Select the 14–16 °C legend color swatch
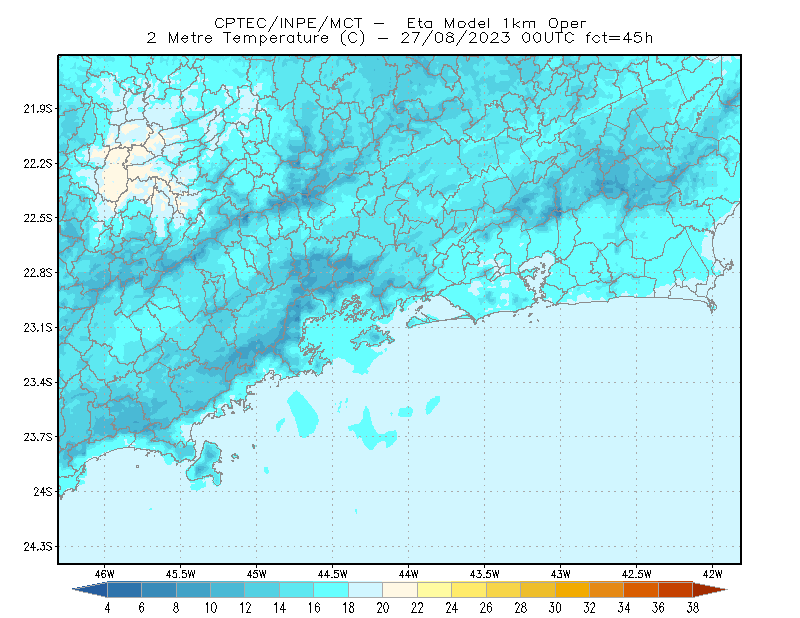This screenshot has height=618, width=800. point(297,590)
